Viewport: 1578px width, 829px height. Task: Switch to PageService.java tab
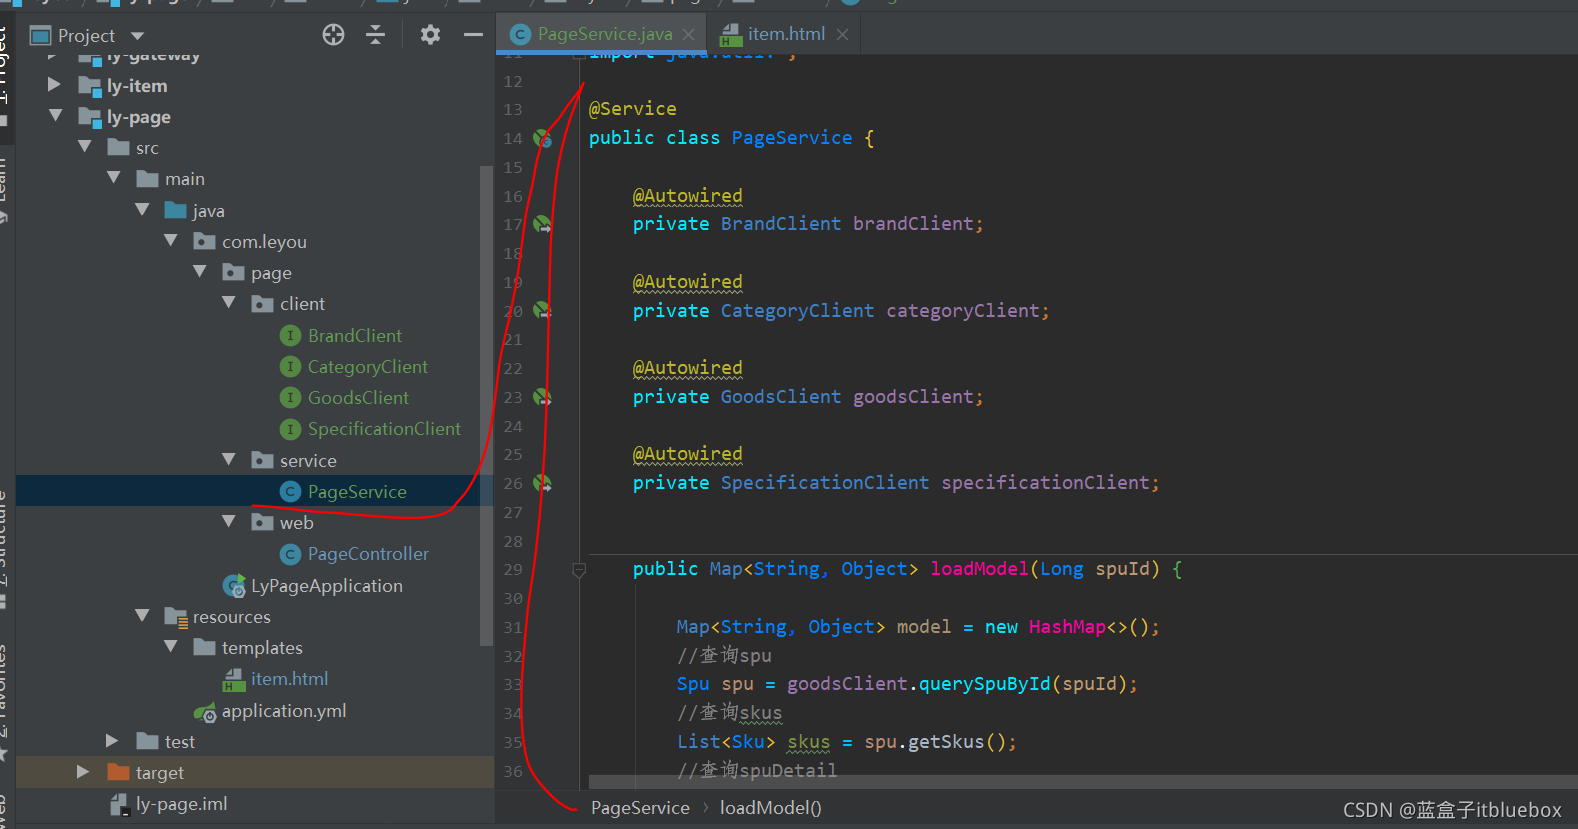[603, 34]
